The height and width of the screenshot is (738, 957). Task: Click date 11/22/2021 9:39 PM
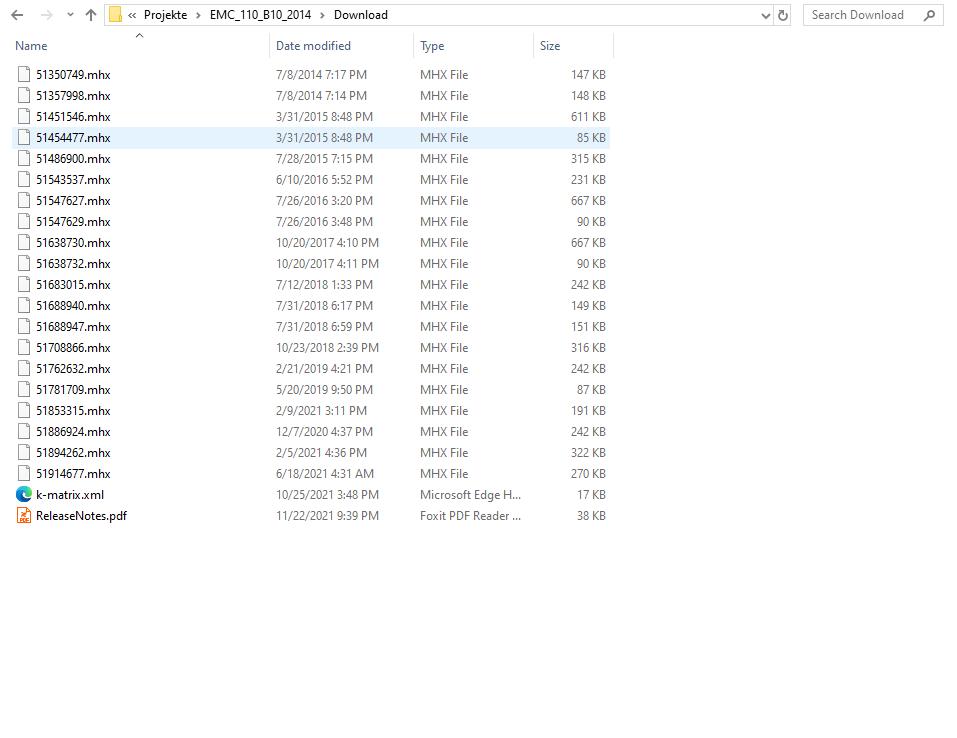[x=327, y=515]
